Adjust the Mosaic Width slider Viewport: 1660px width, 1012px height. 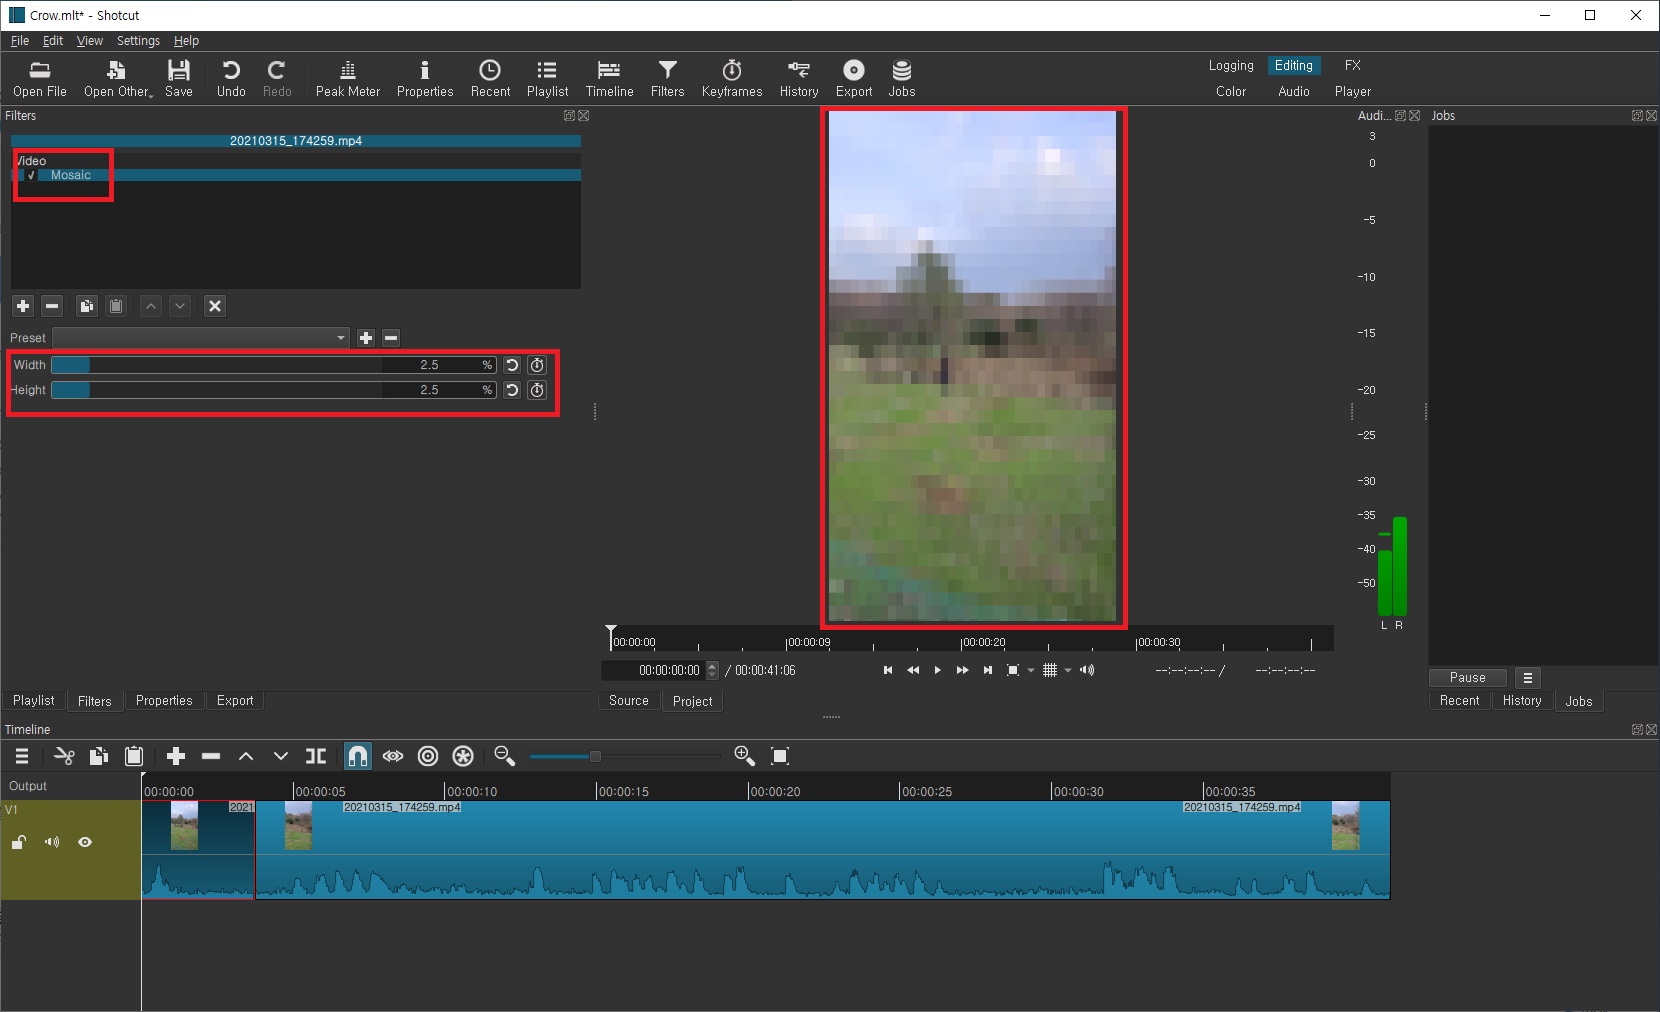[274, 365]
